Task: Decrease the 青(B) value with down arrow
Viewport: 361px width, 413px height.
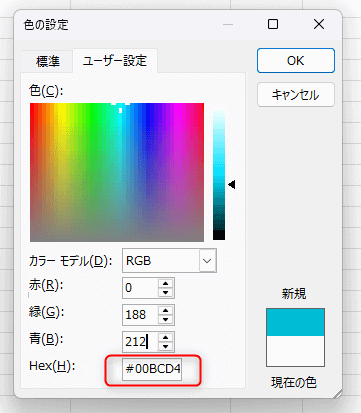Action: click(166, 346)
